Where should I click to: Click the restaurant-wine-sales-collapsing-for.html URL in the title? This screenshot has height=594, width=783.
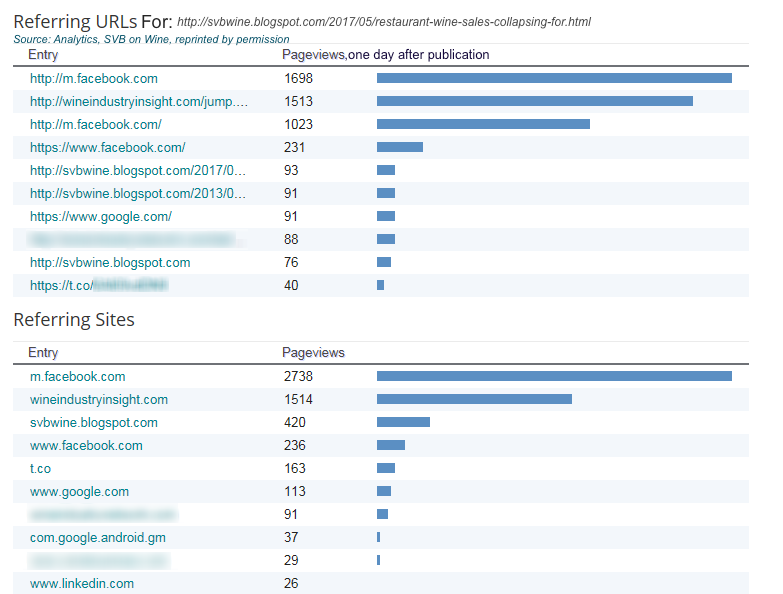coord(384,22)
